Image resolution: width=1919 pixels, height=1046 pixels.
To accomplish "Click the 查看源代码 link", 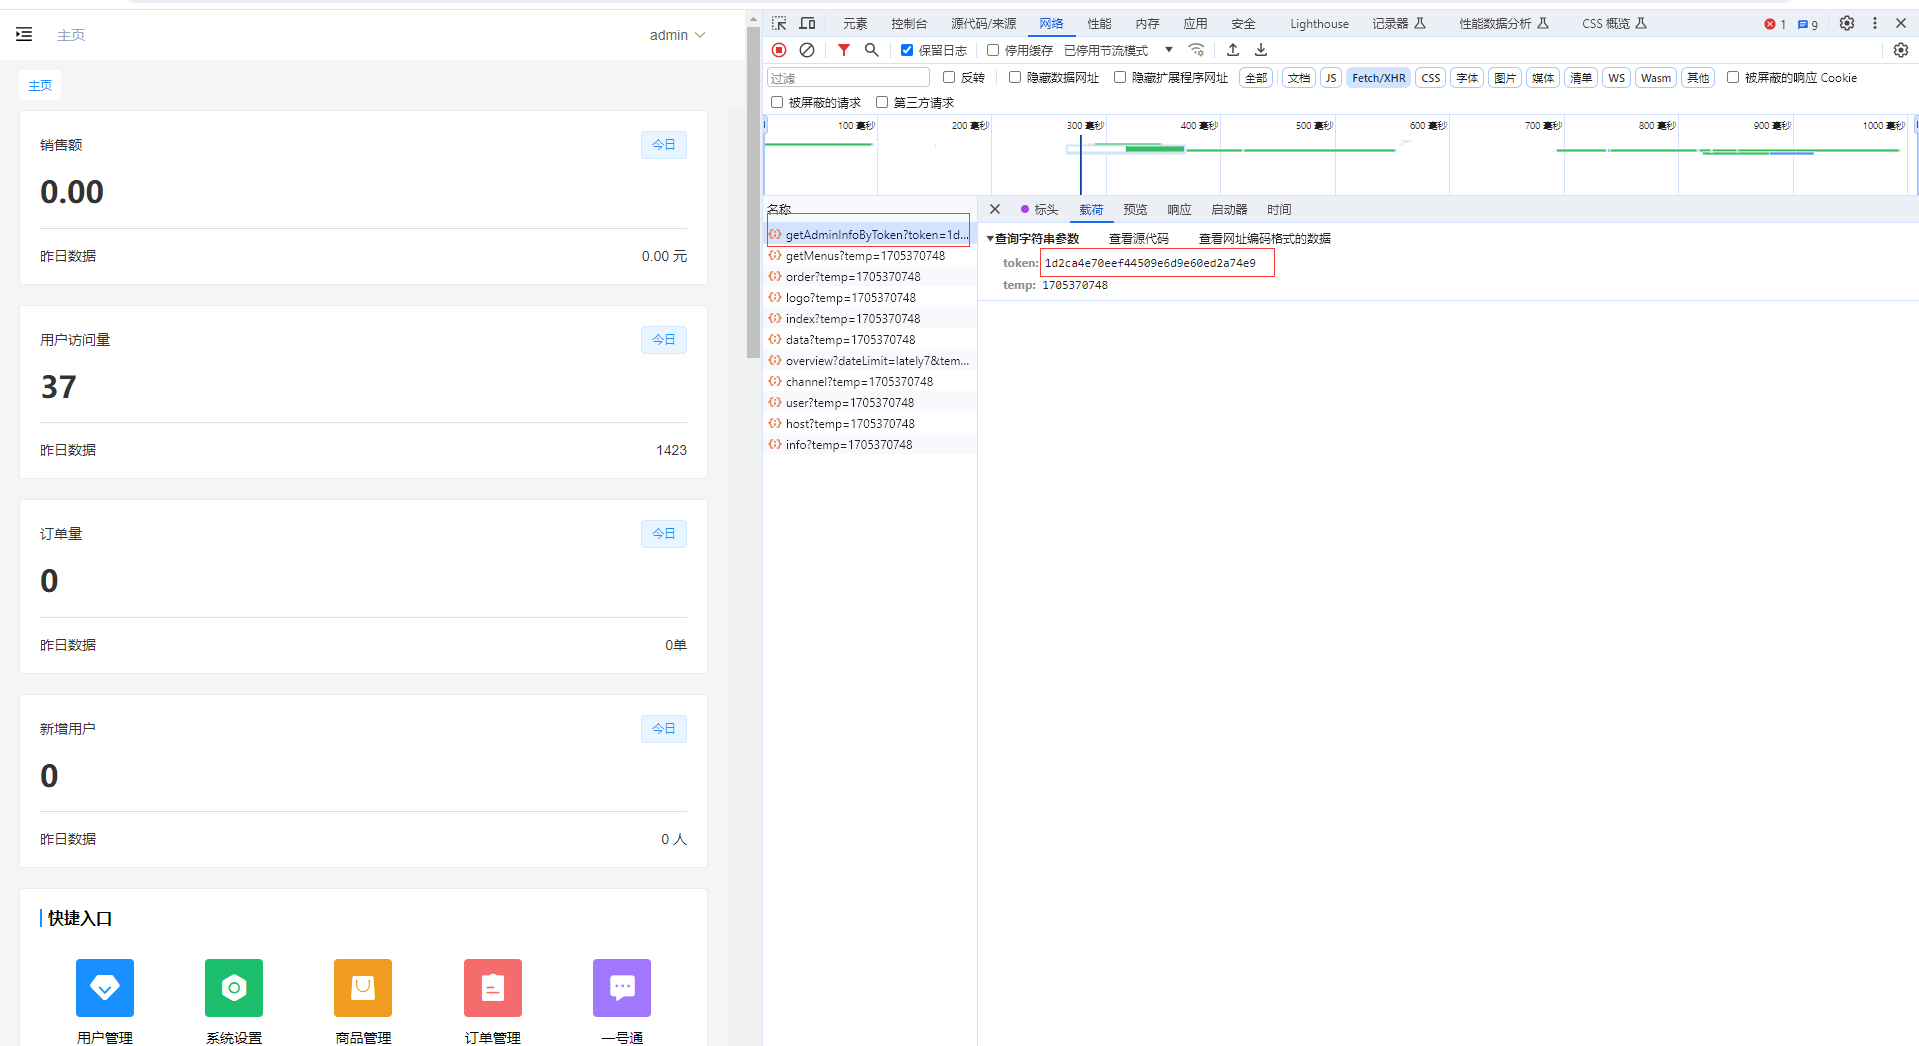I will coord(1138,239).
